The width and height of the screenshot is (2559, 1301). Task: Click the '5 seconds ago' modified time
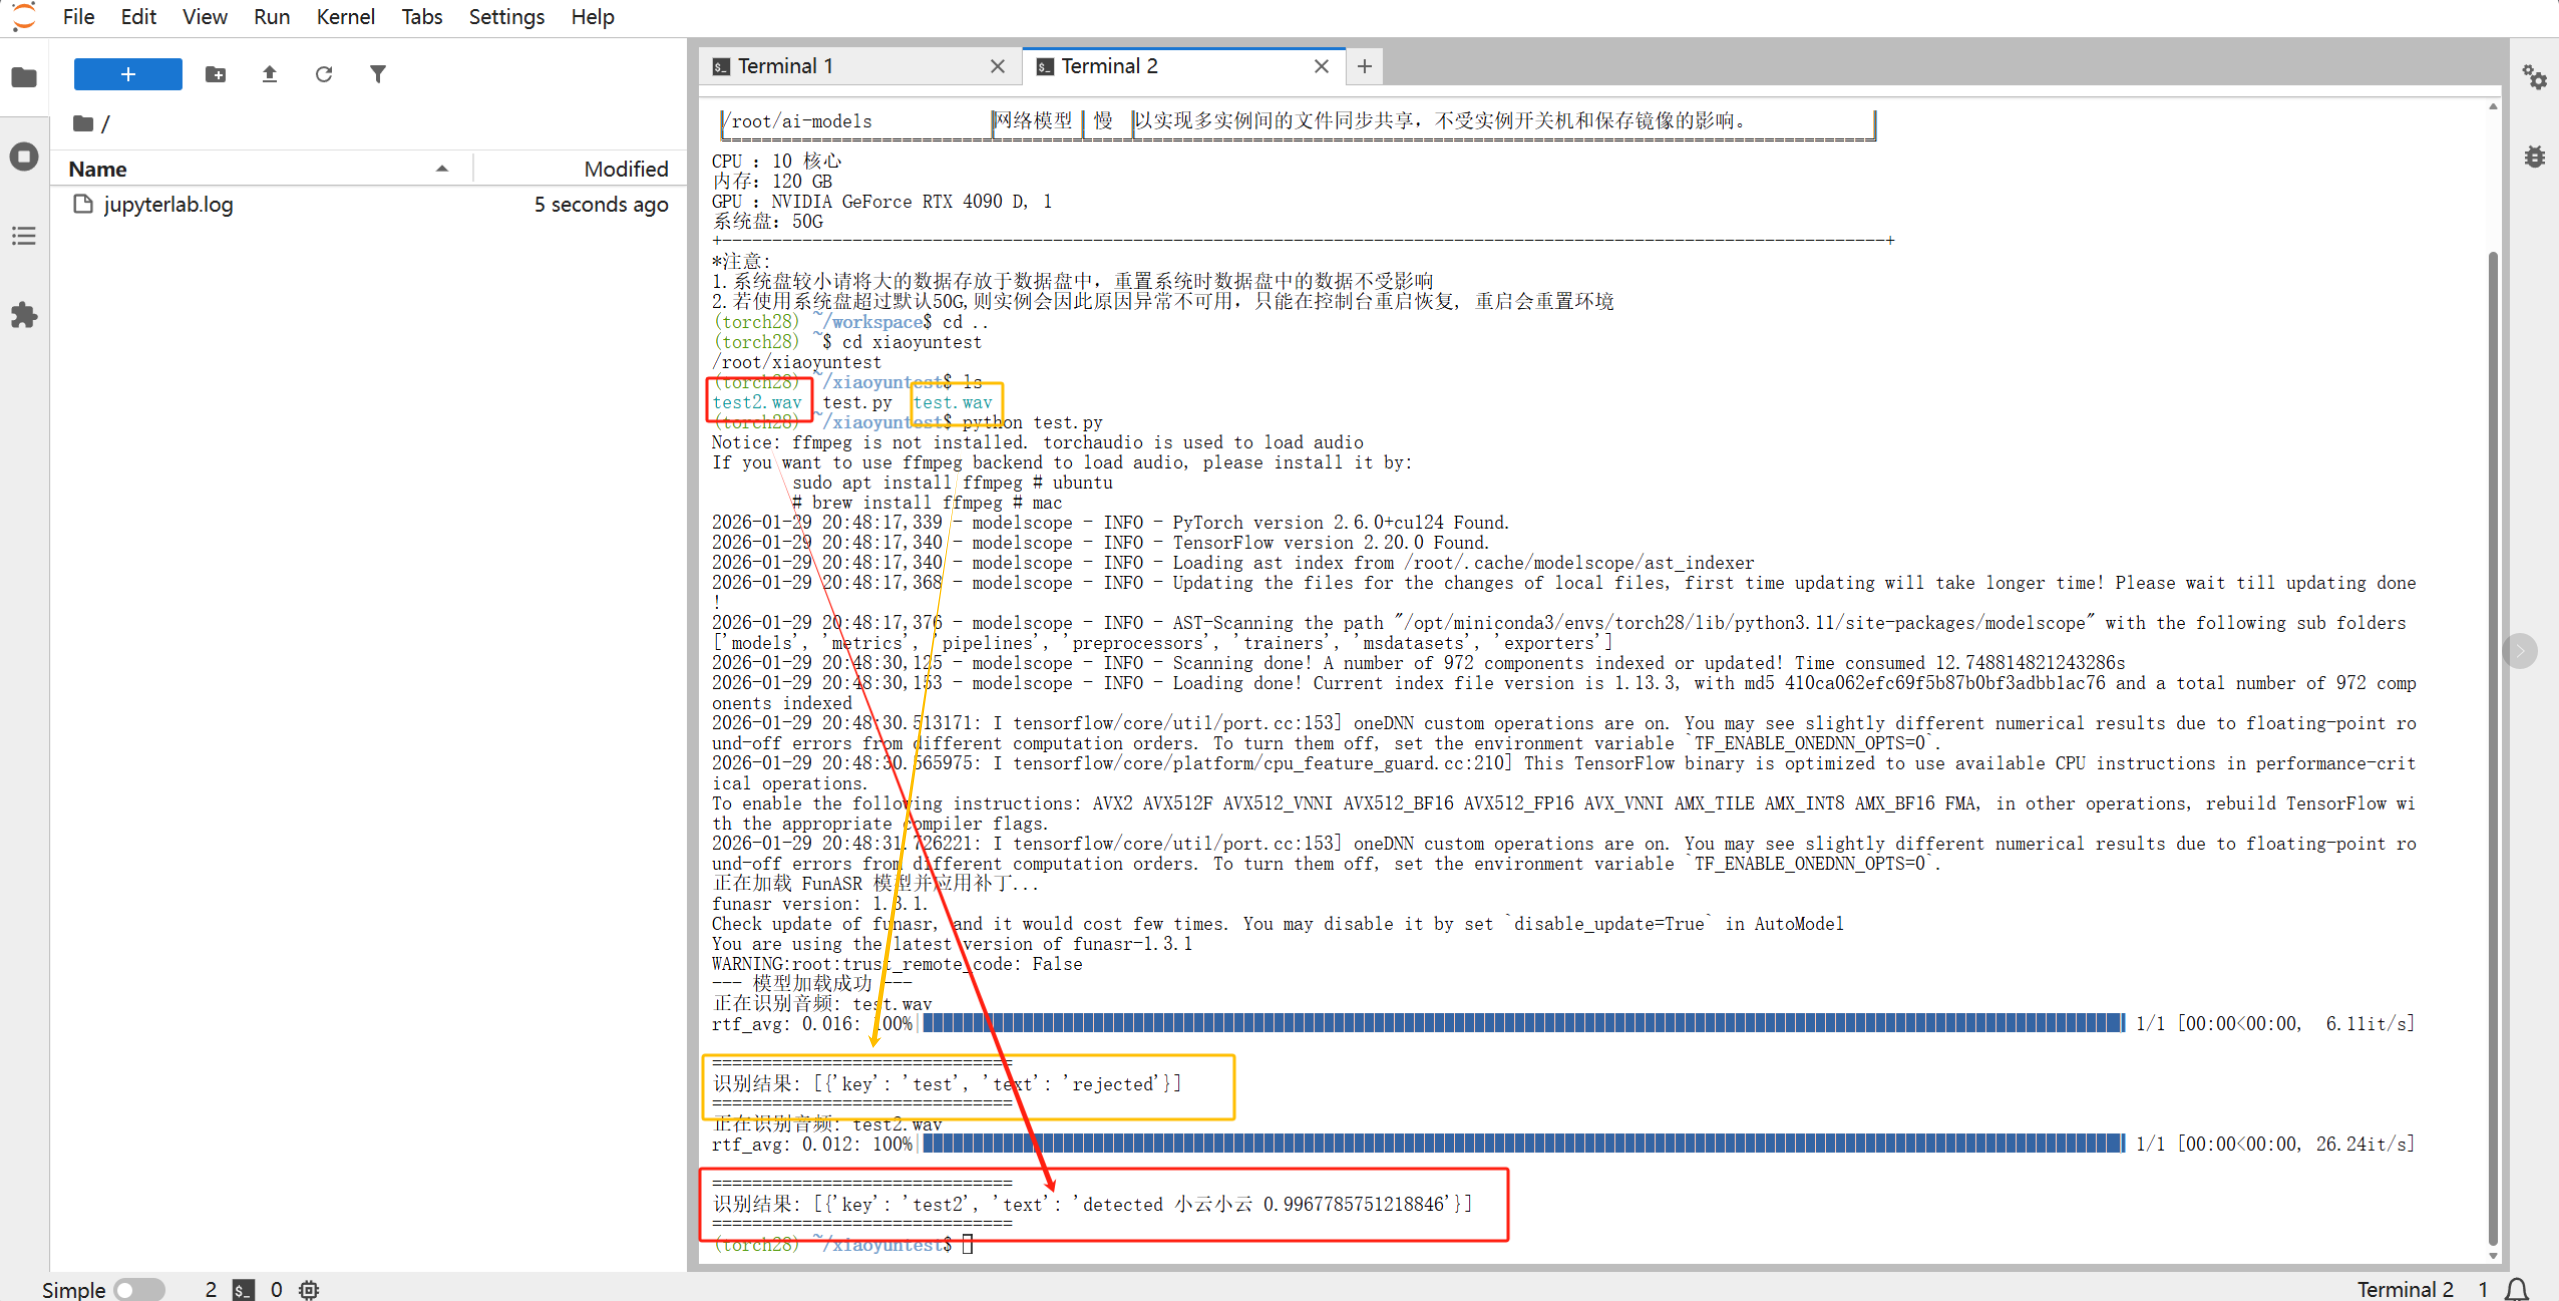click(x=601, y=204)
